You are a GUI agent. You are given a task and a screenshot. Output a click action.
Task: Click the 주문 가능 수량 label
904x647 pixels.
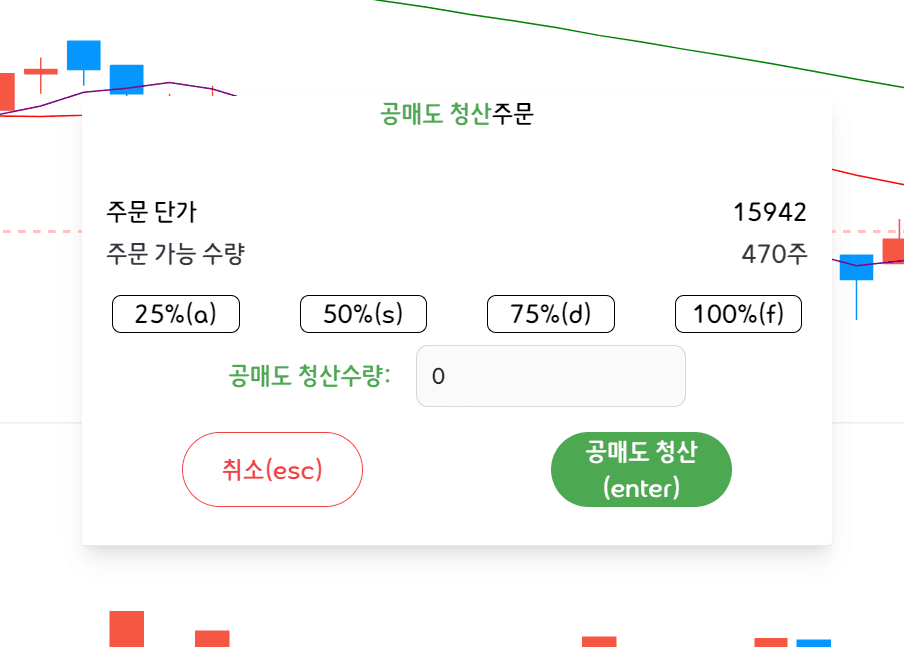coord(176,254)
